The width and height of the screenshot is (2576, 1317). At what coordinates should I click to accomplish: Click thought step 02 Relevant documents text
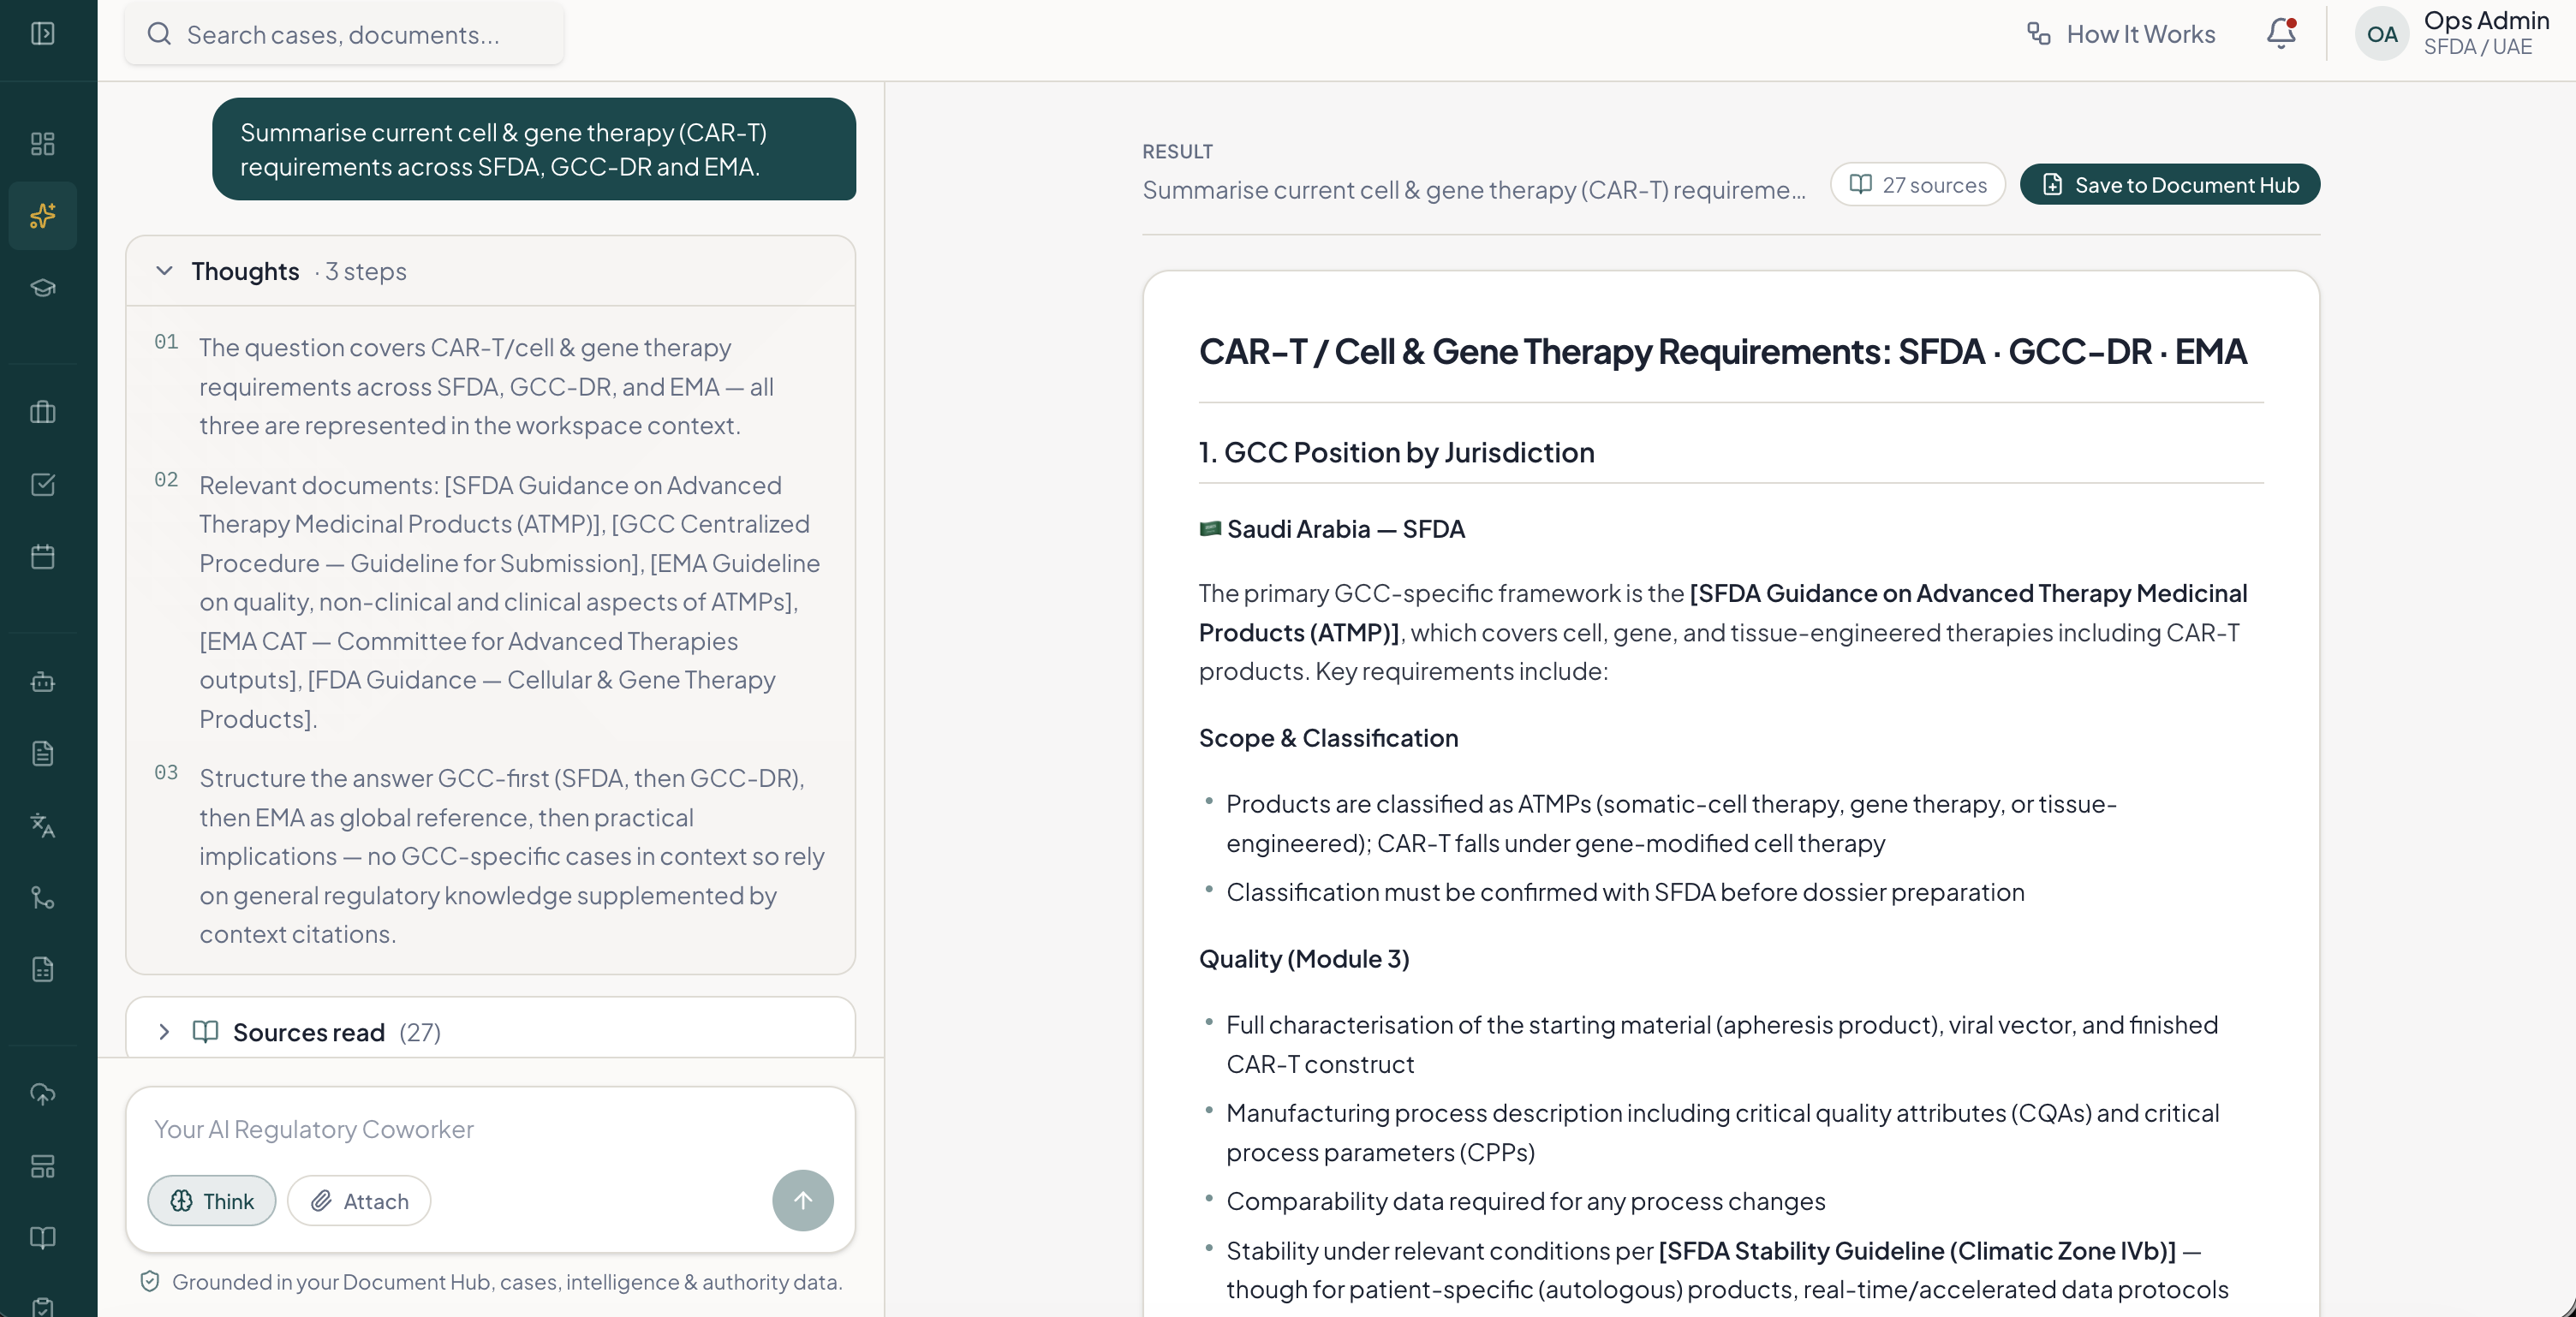pos(510,602)
